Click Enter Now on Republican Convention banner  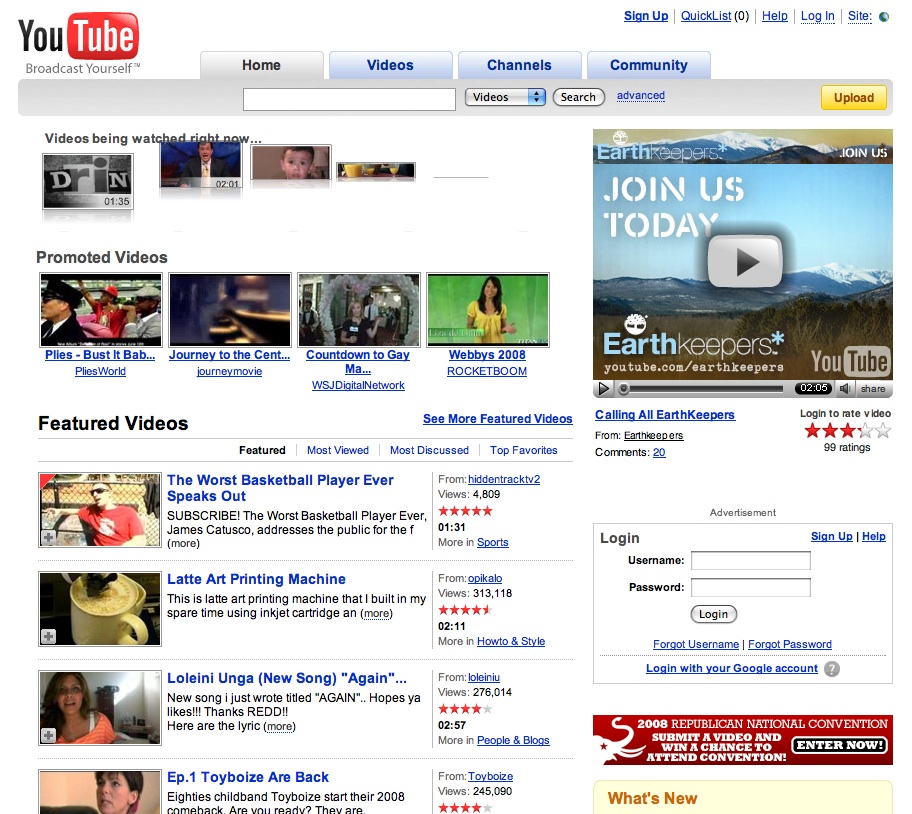839,745
